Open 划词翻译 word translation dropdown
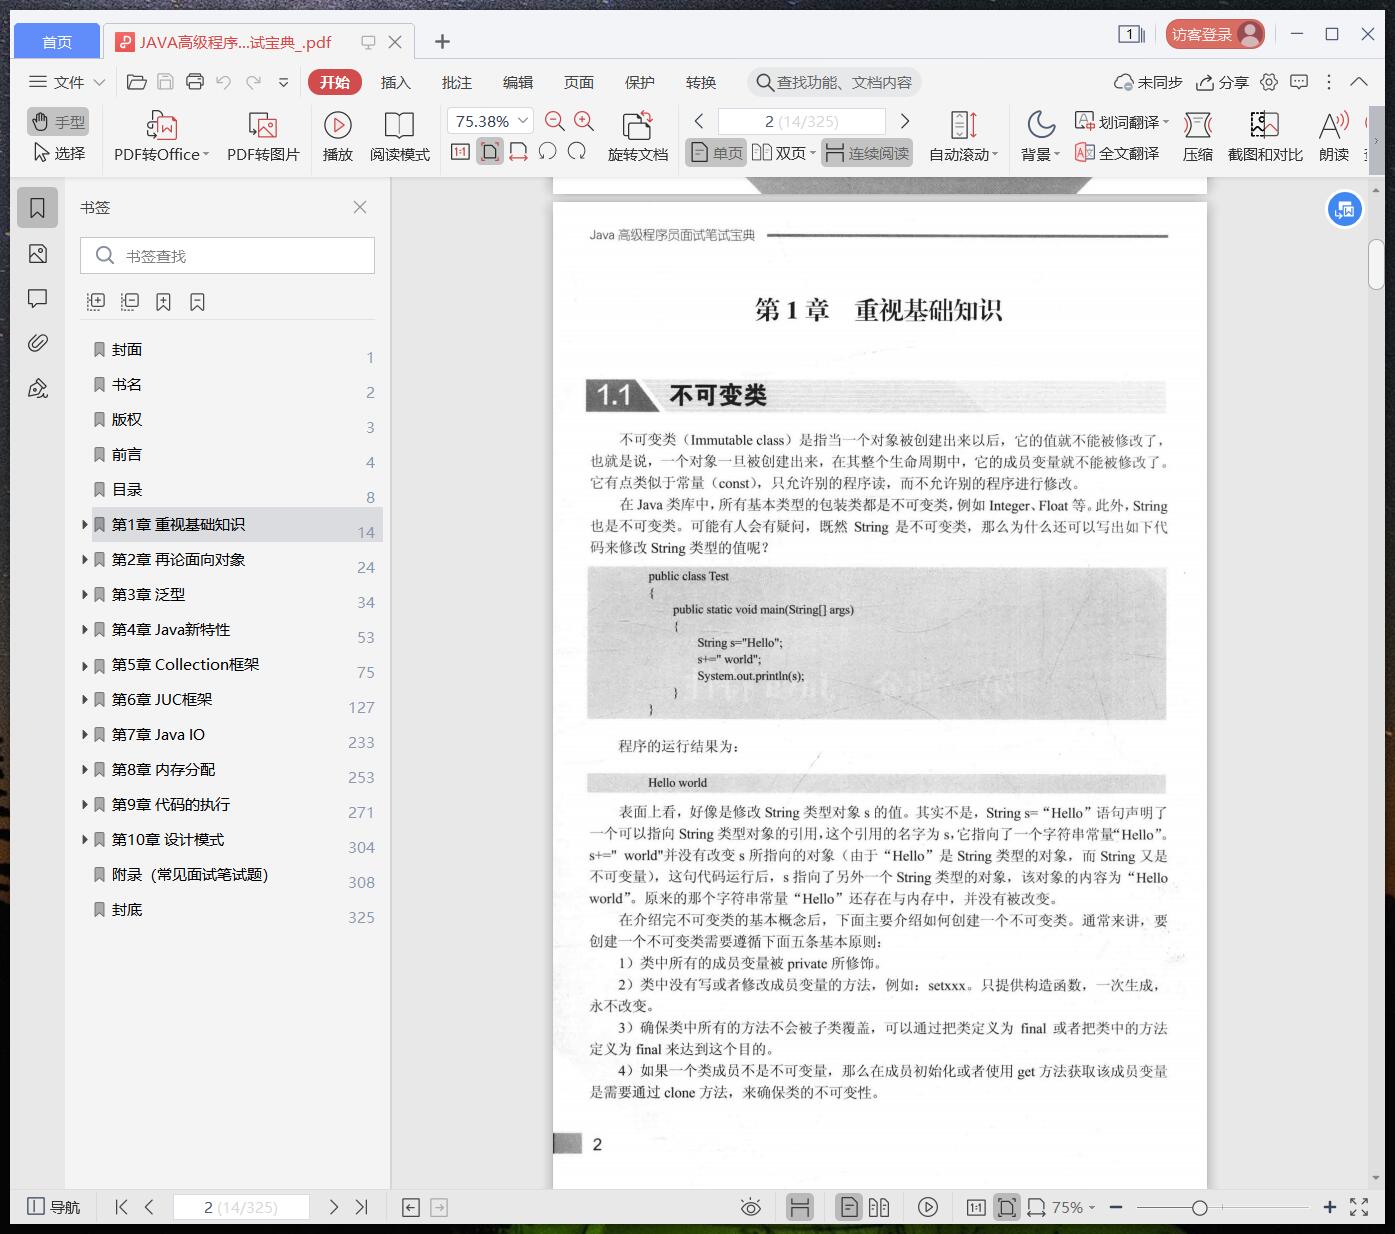The image size is (1395, 1234). pos(1122,122)
